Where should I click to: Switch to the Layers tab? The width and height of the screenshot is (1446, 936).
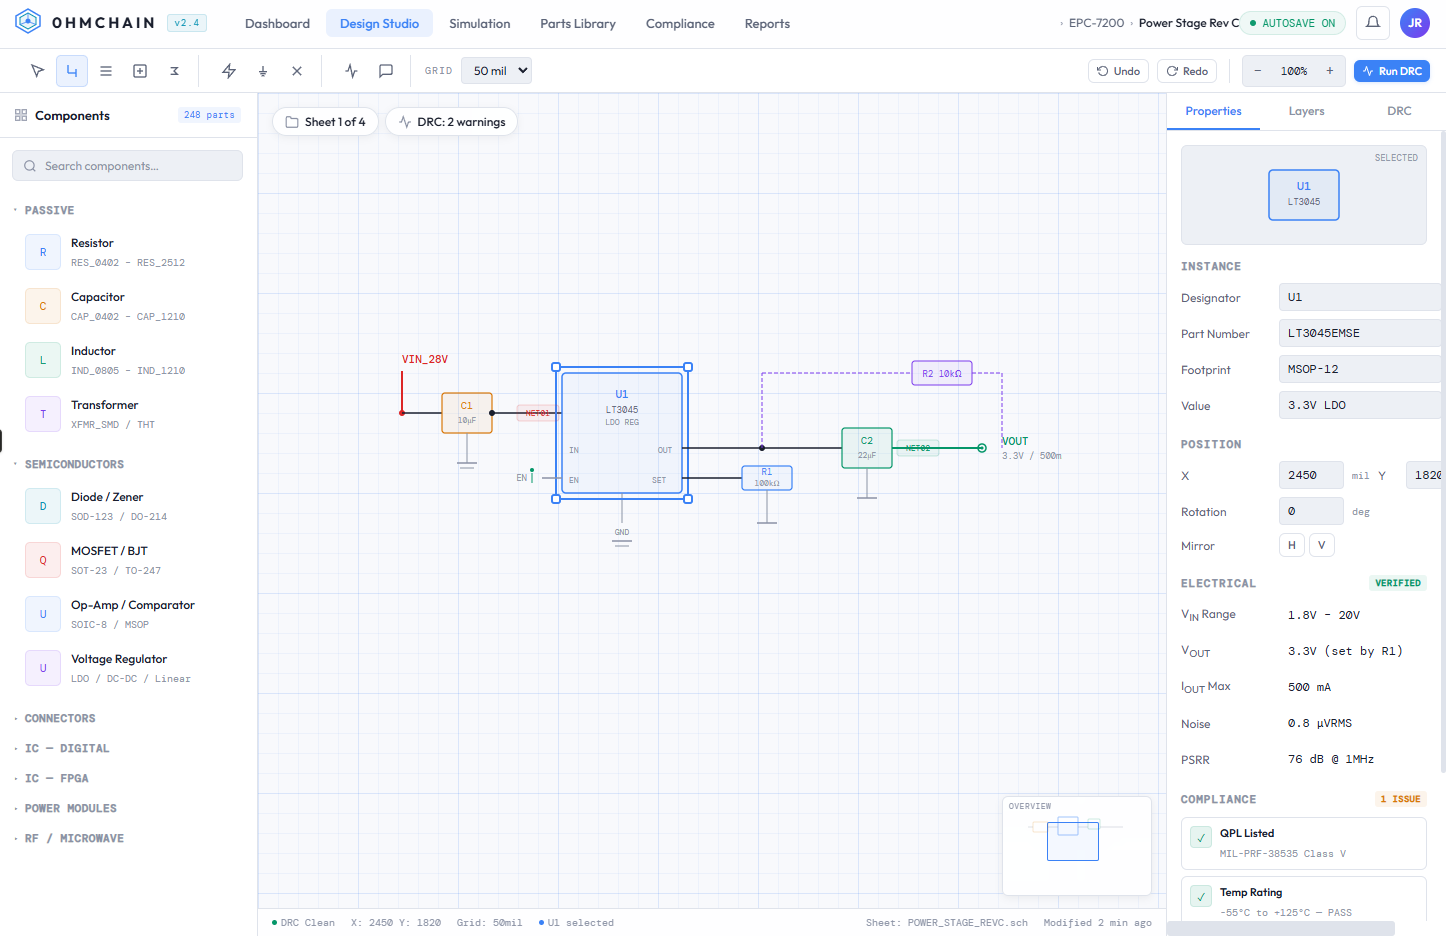1306,111
